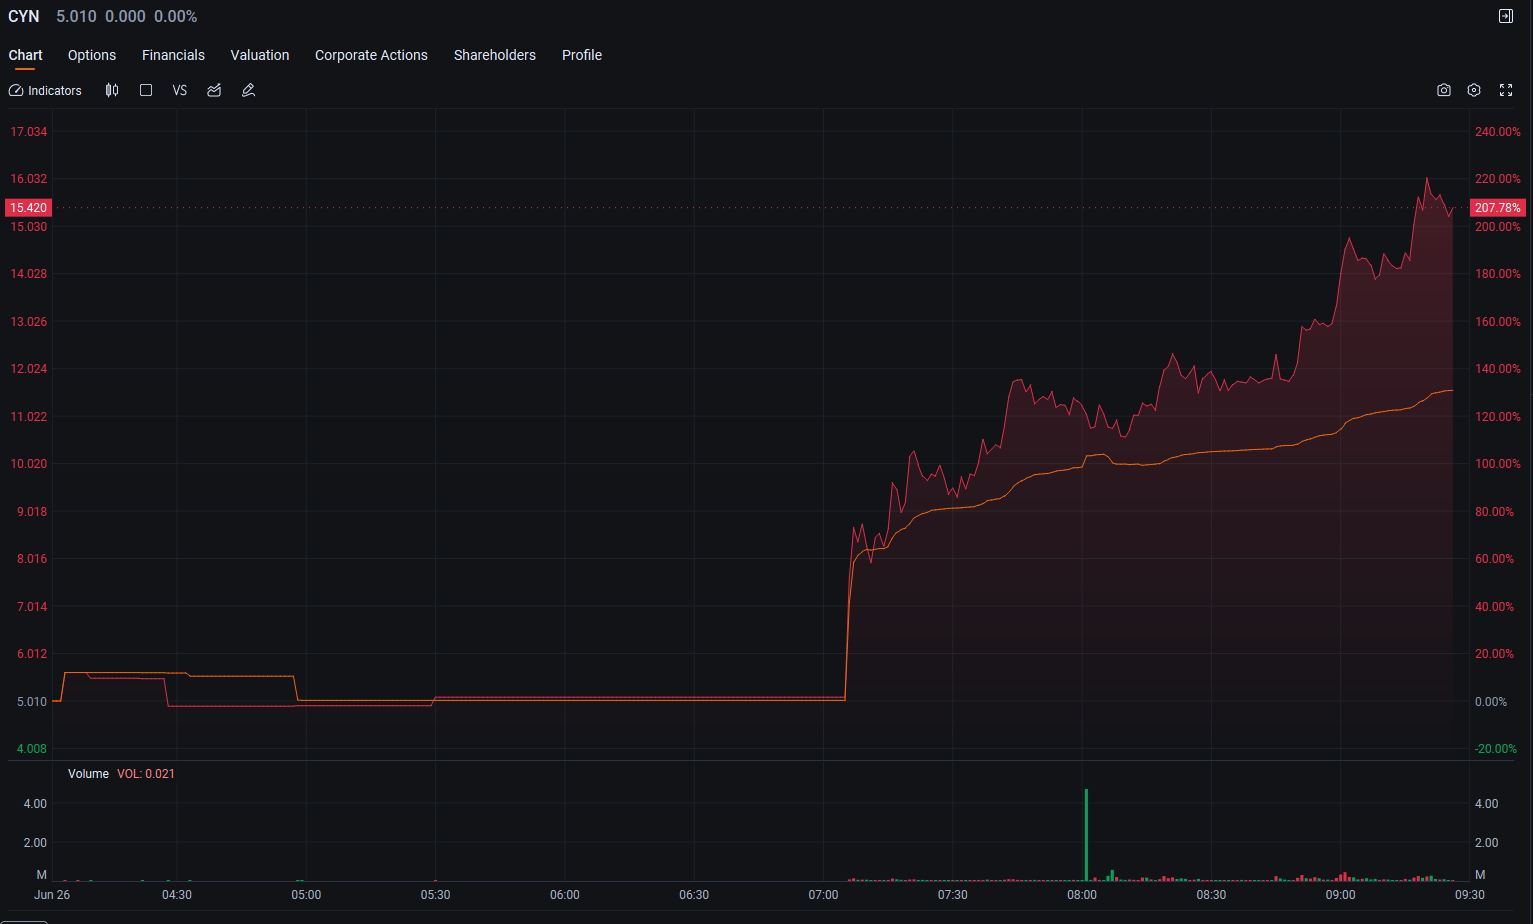This screenshot has height=924, width=1533.
Task: Go to the Valuation tab
Action: click(x=260, y=55)
